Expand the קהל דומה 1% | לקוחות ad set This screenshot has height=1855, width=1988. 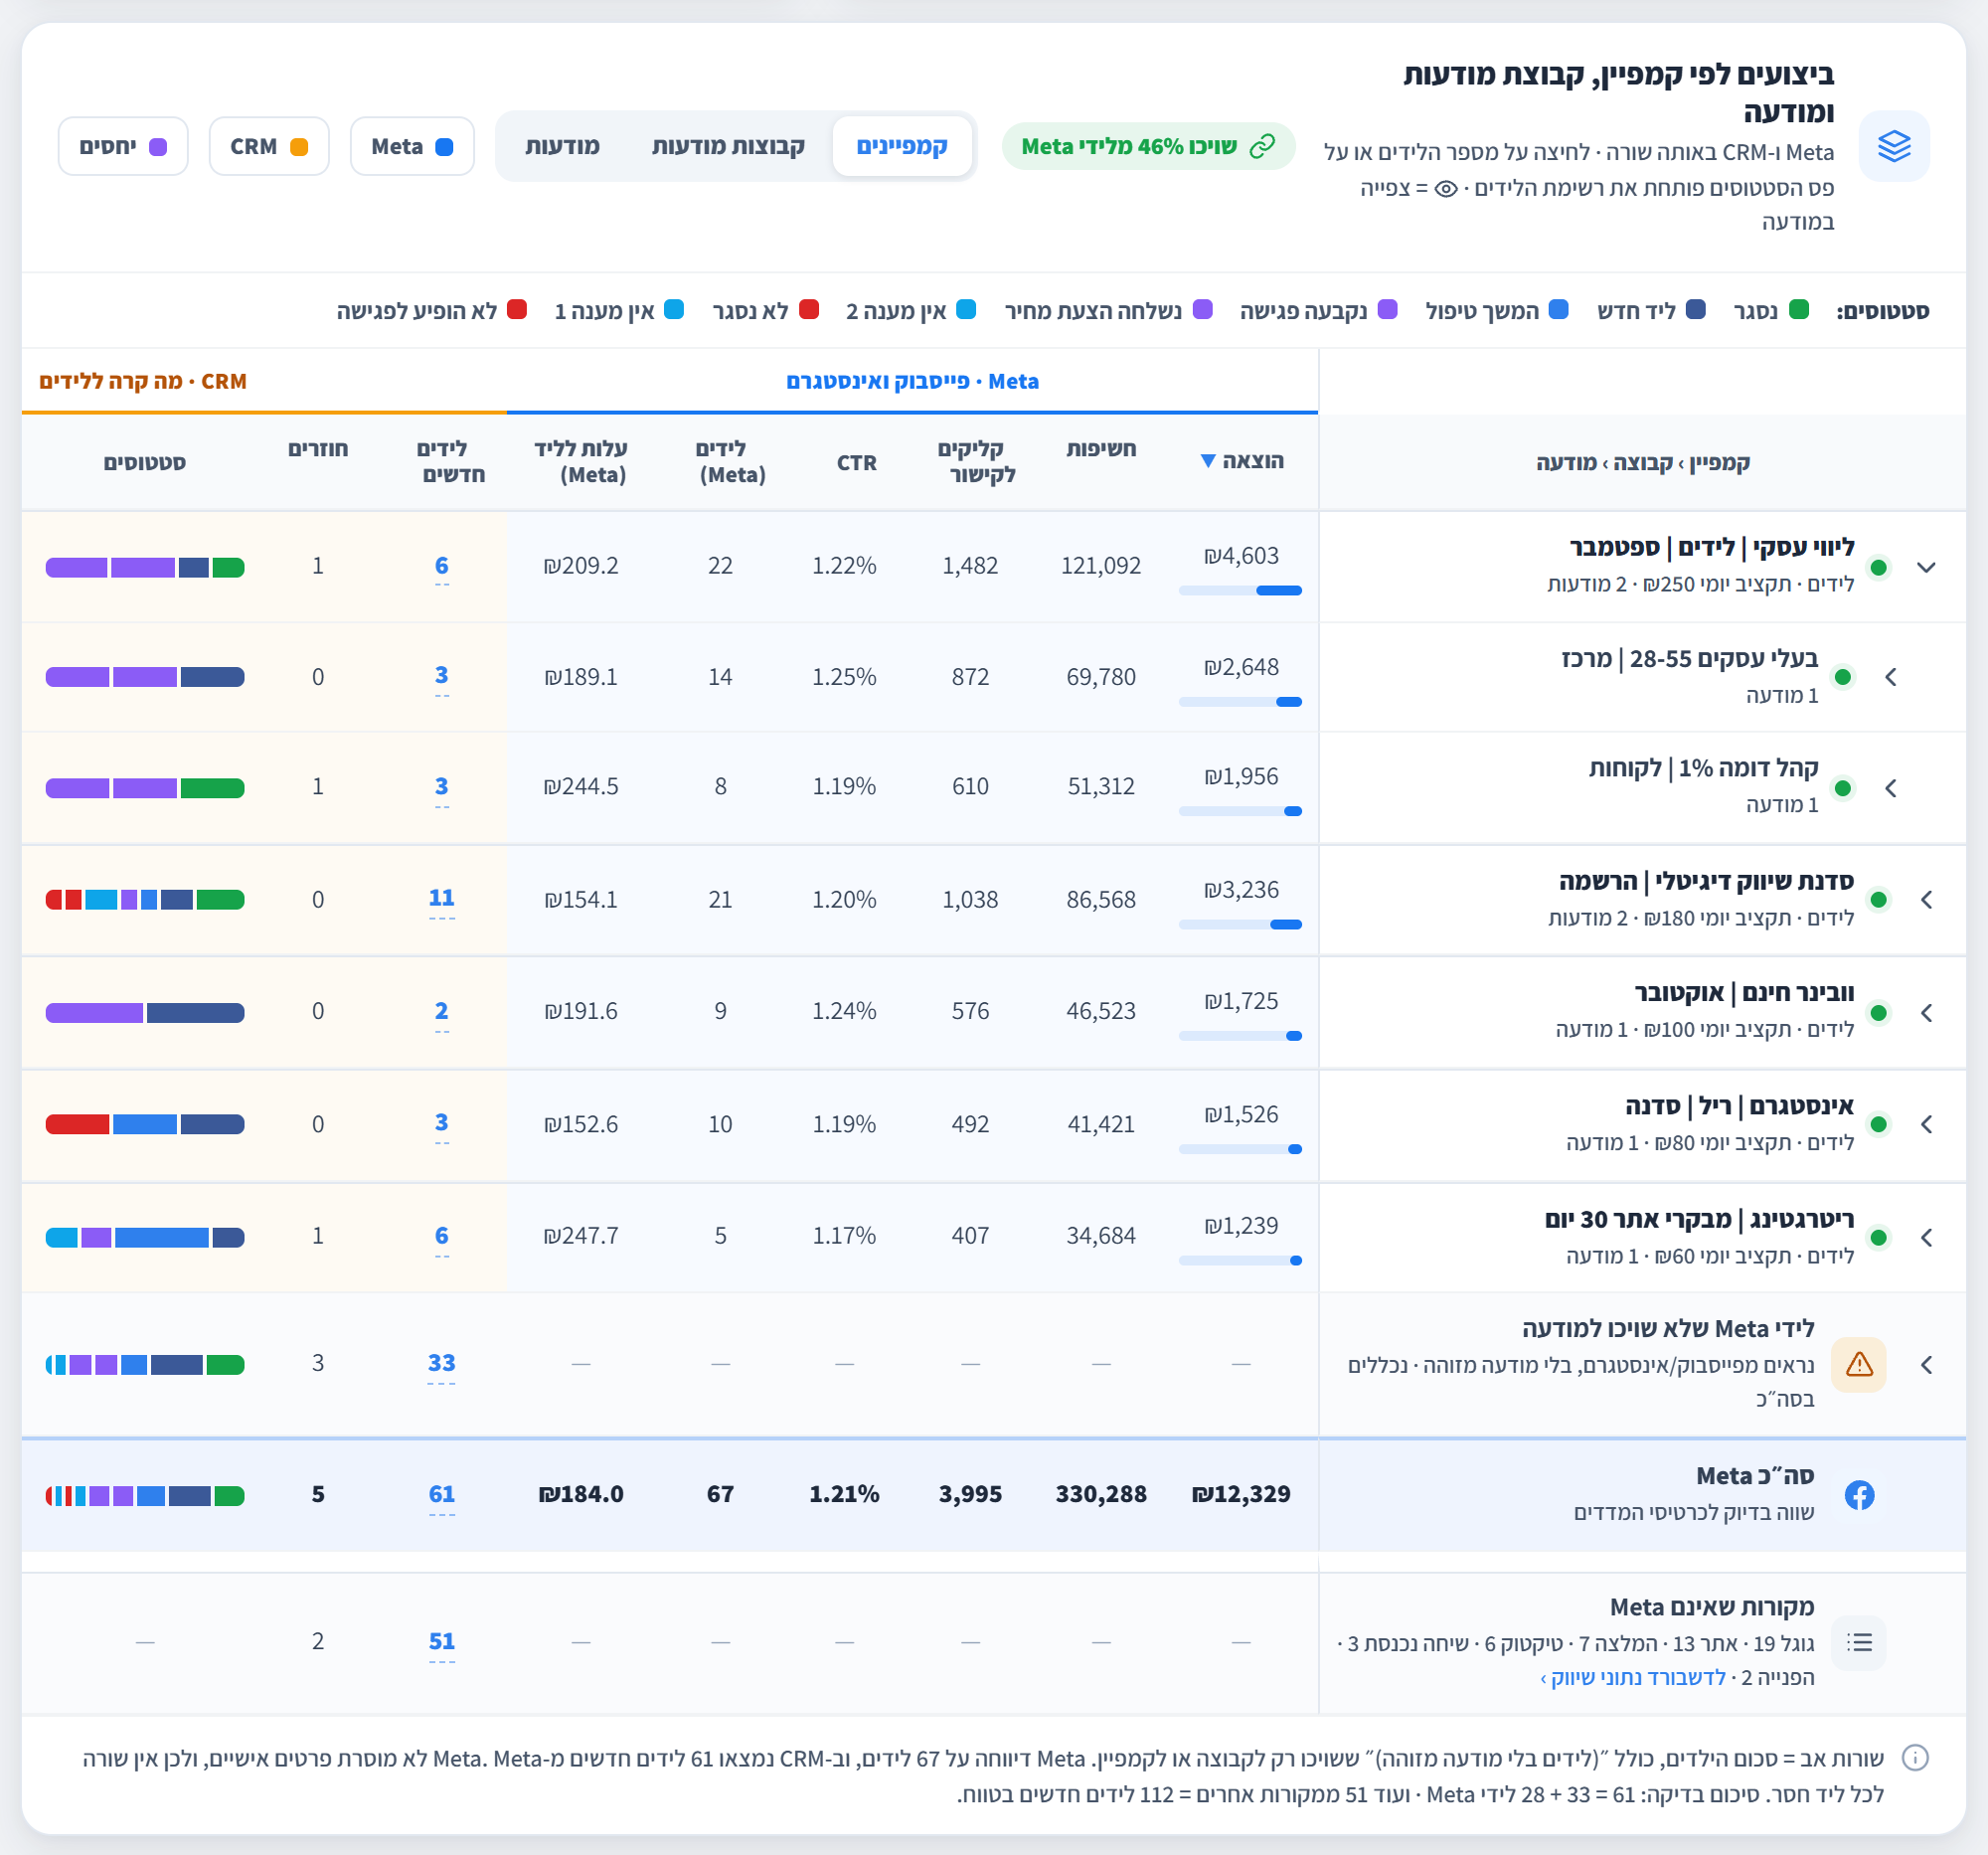1890,788
